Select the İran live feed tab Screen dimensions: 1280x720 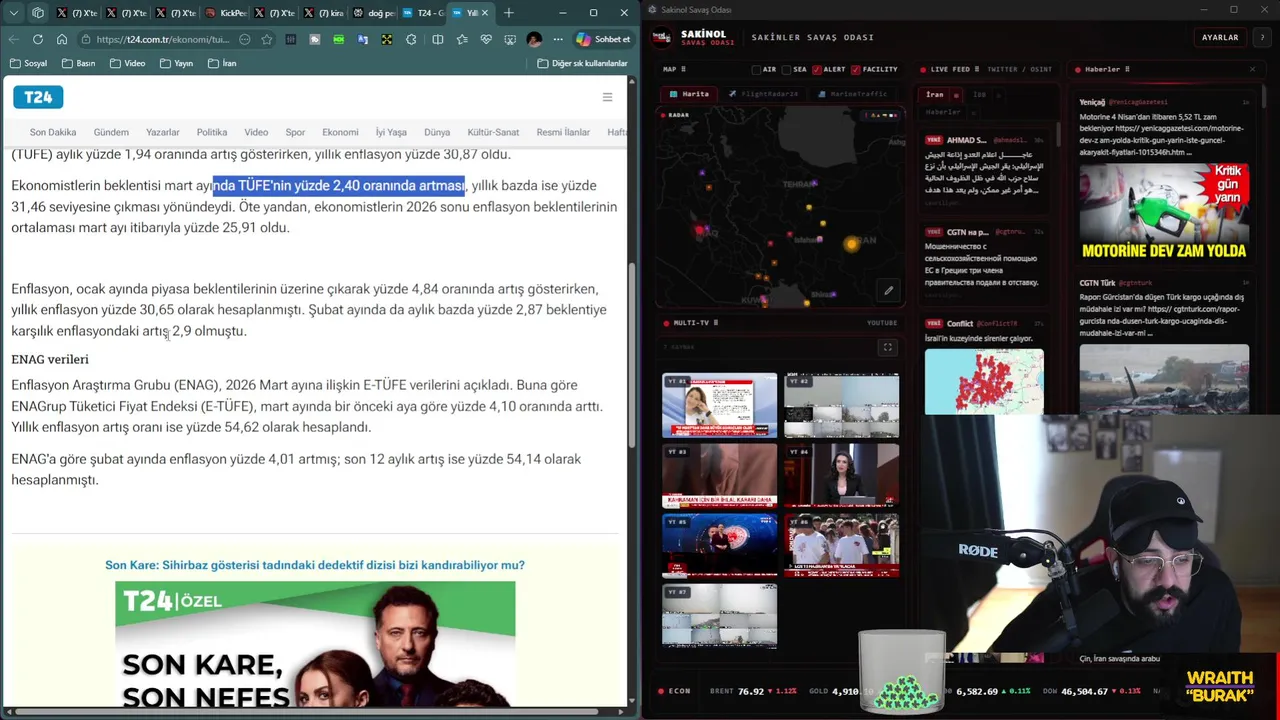pos(941,95)
